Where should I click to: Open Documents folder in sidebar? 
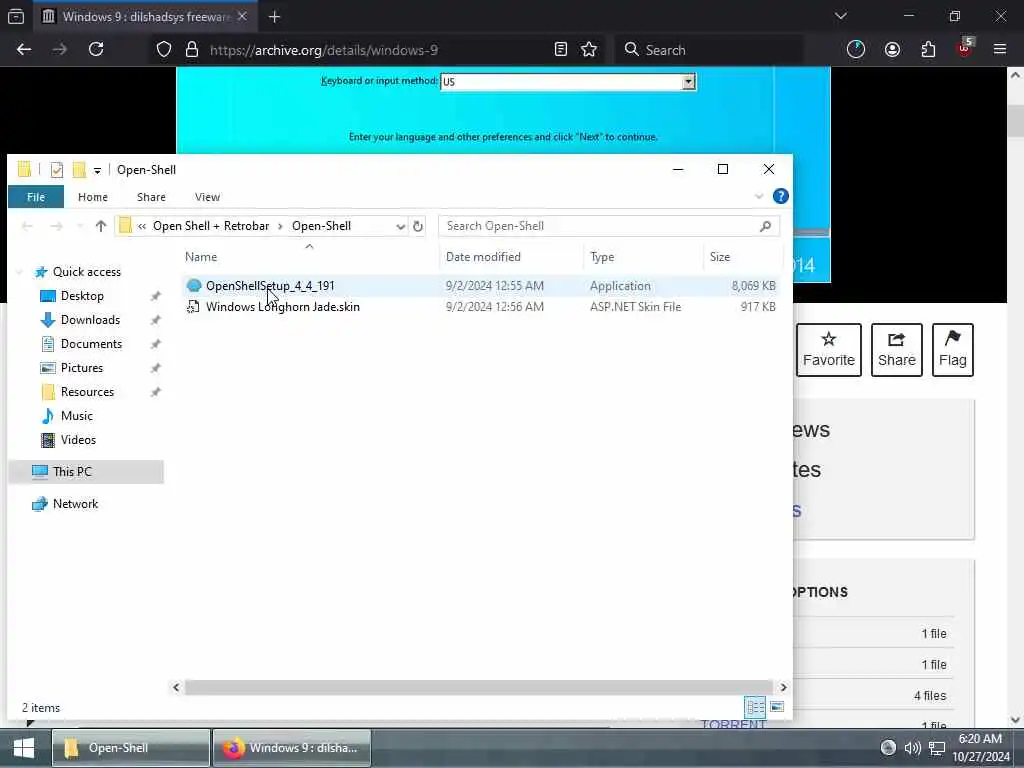91,344
